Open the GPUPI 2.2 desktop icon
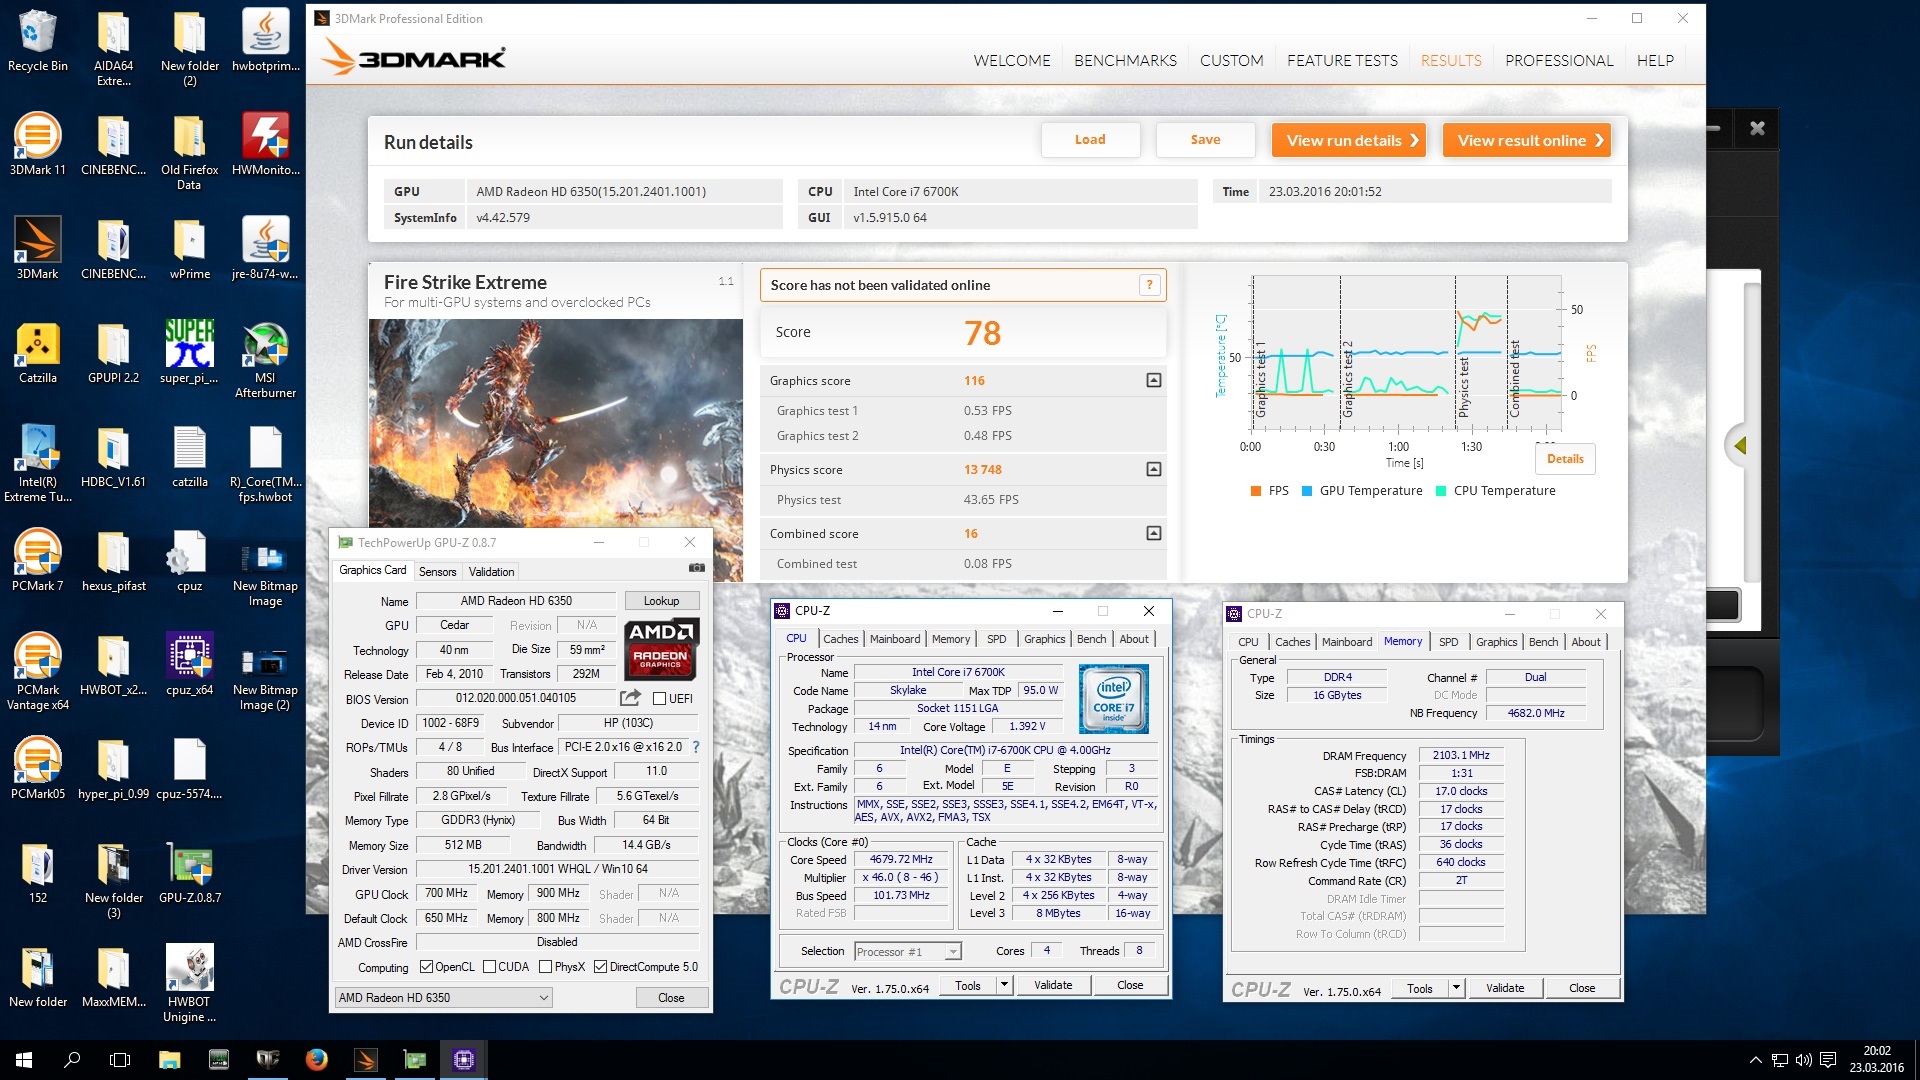This screenshot has width=1920, height=1080. [113, 353]
